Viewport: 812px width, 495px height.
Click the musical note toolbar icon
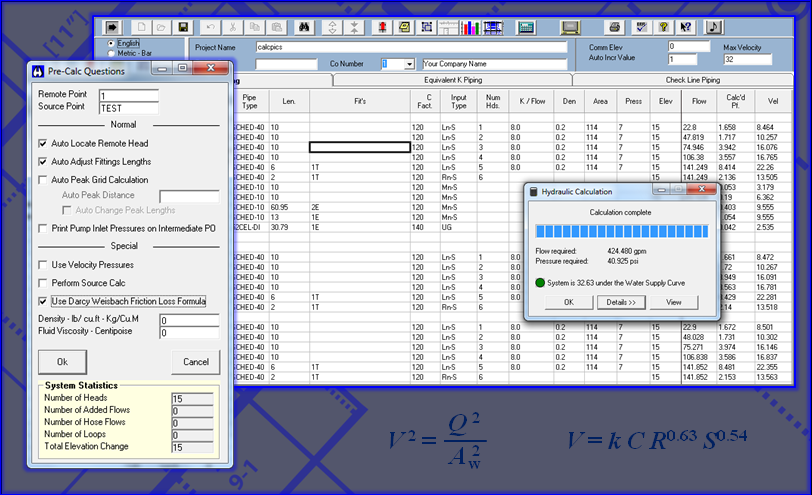(x=714, y=26)
